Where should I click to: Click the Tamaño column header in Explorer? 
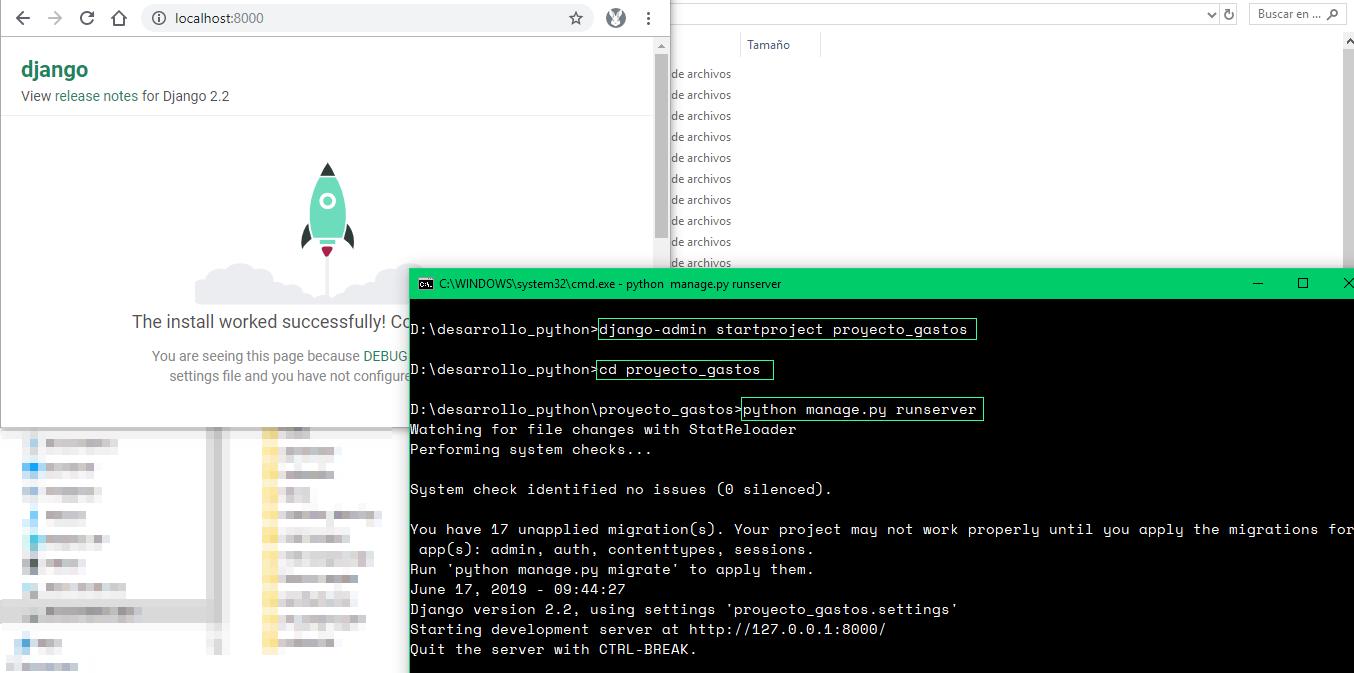click(768, 45)
